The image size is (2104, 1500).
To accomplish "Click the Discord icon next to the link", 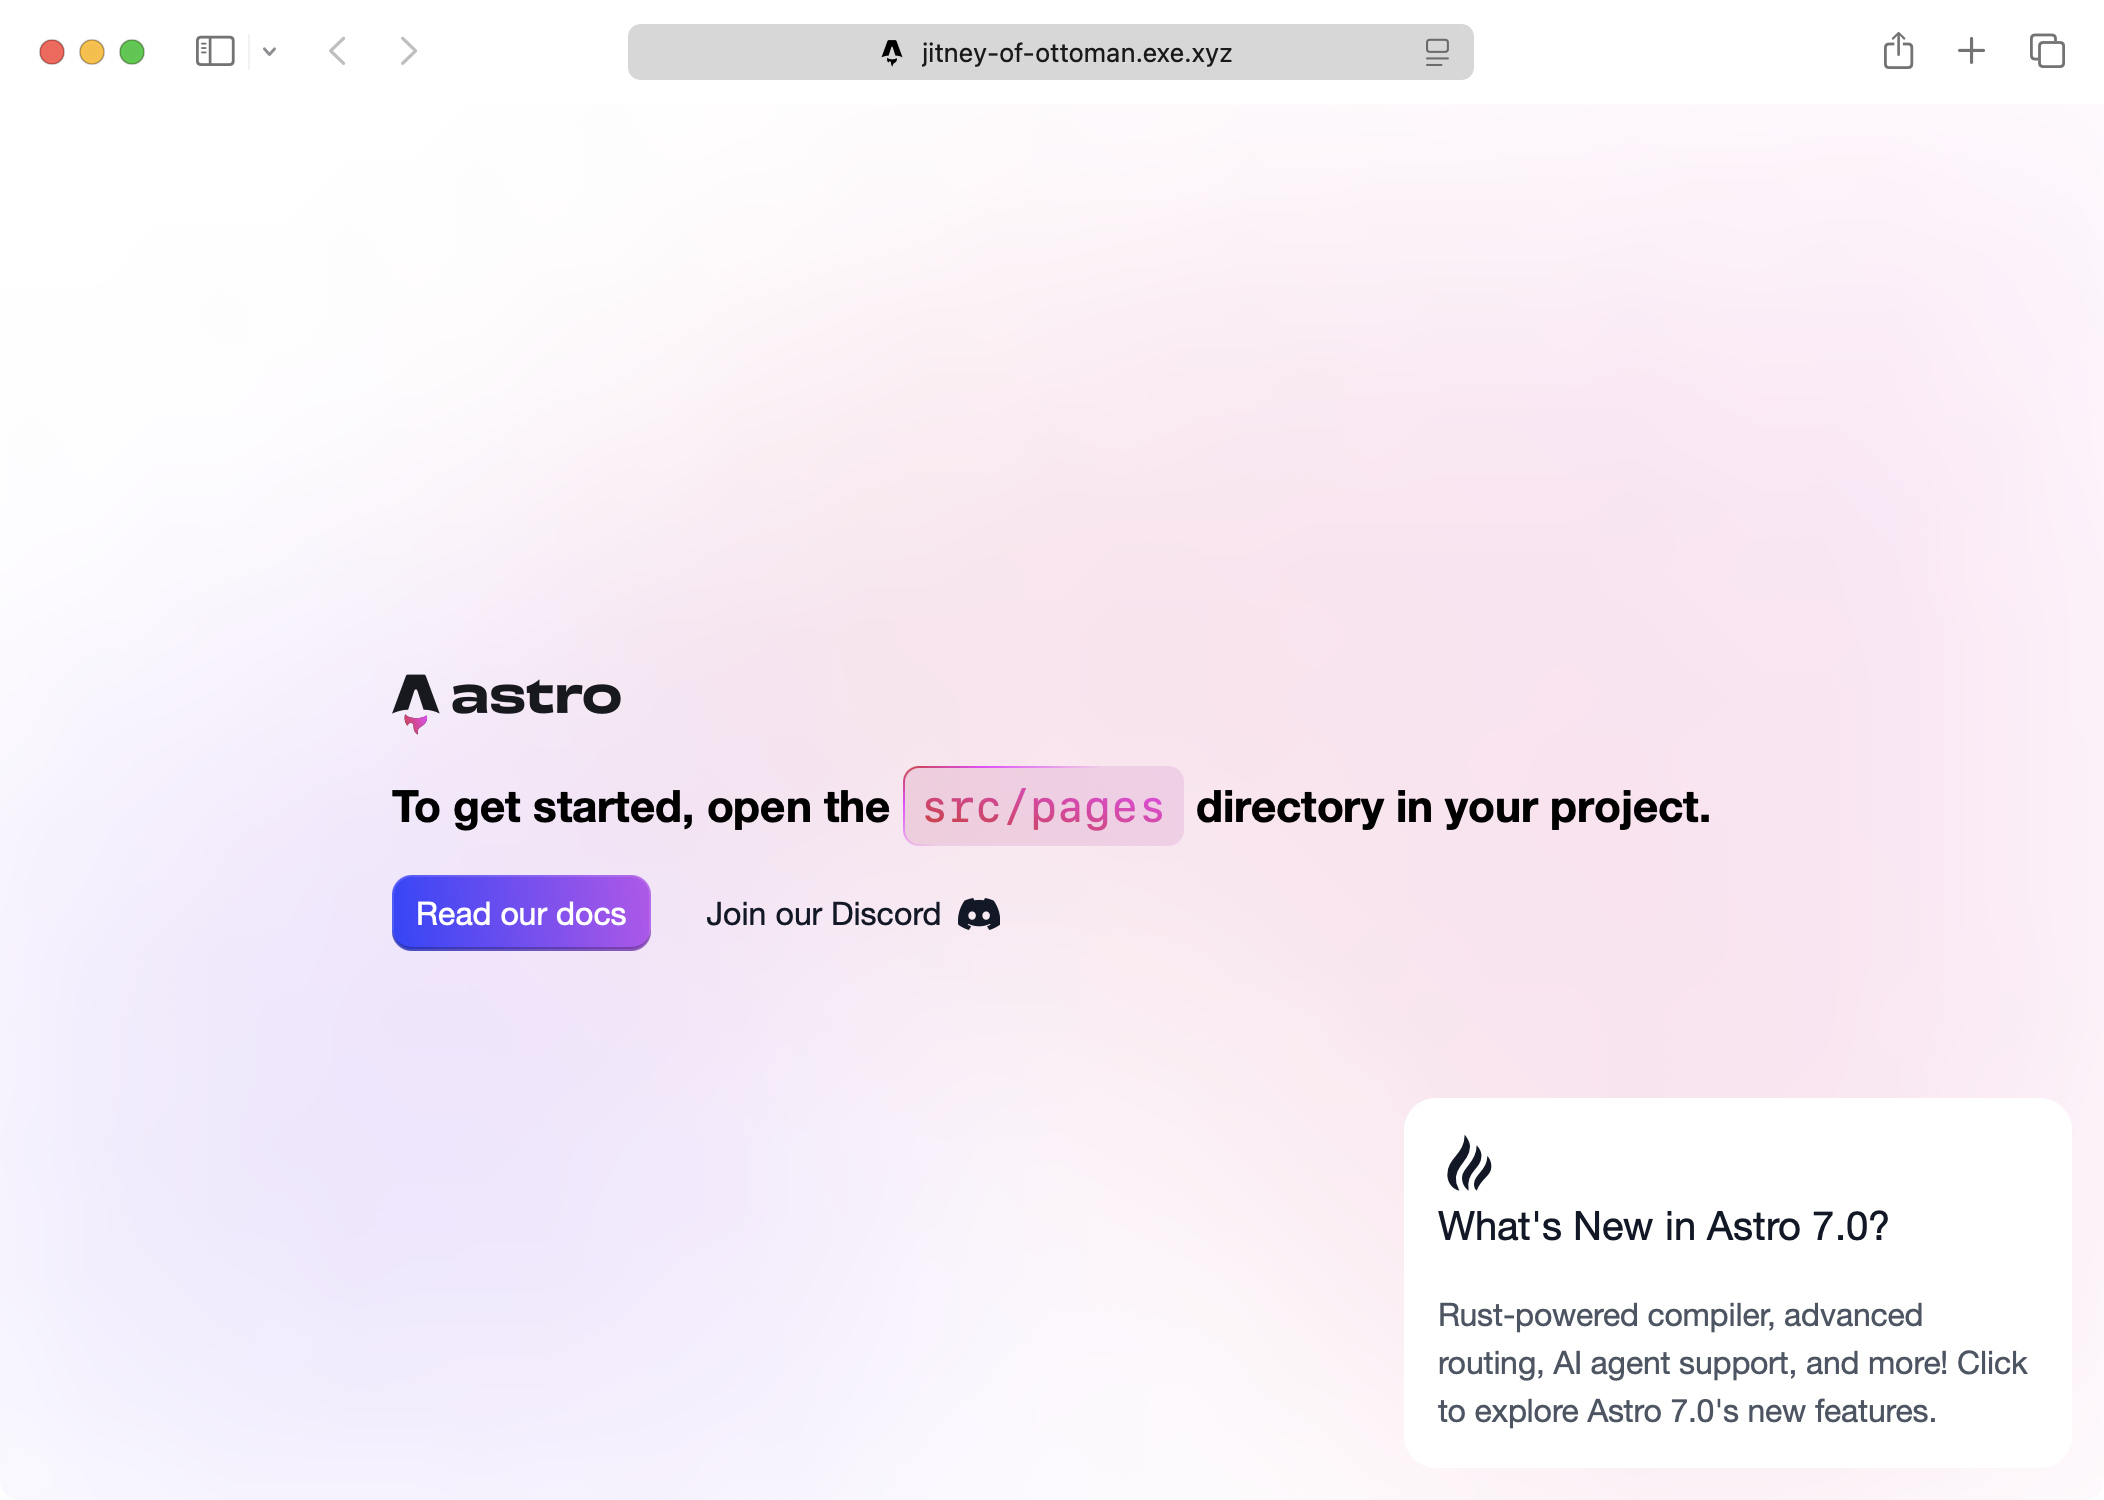I will click(979, 914).
